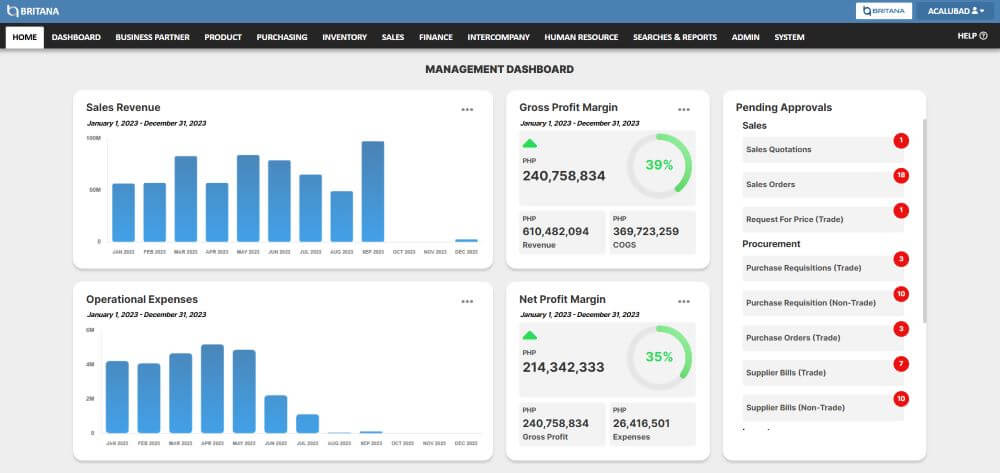
Task: Open Sales Quotations pending approvals
Action: (x=823, y=149)
